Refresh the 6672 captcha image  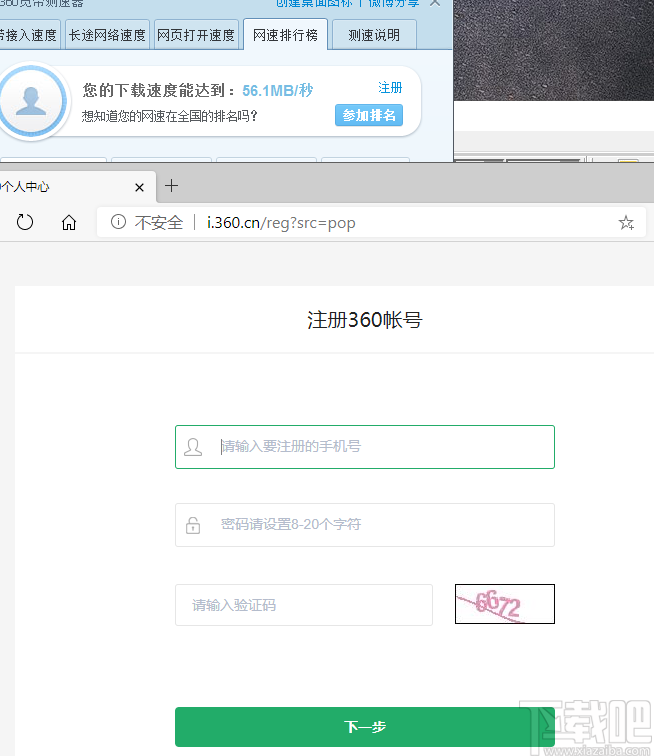[505, 604]
